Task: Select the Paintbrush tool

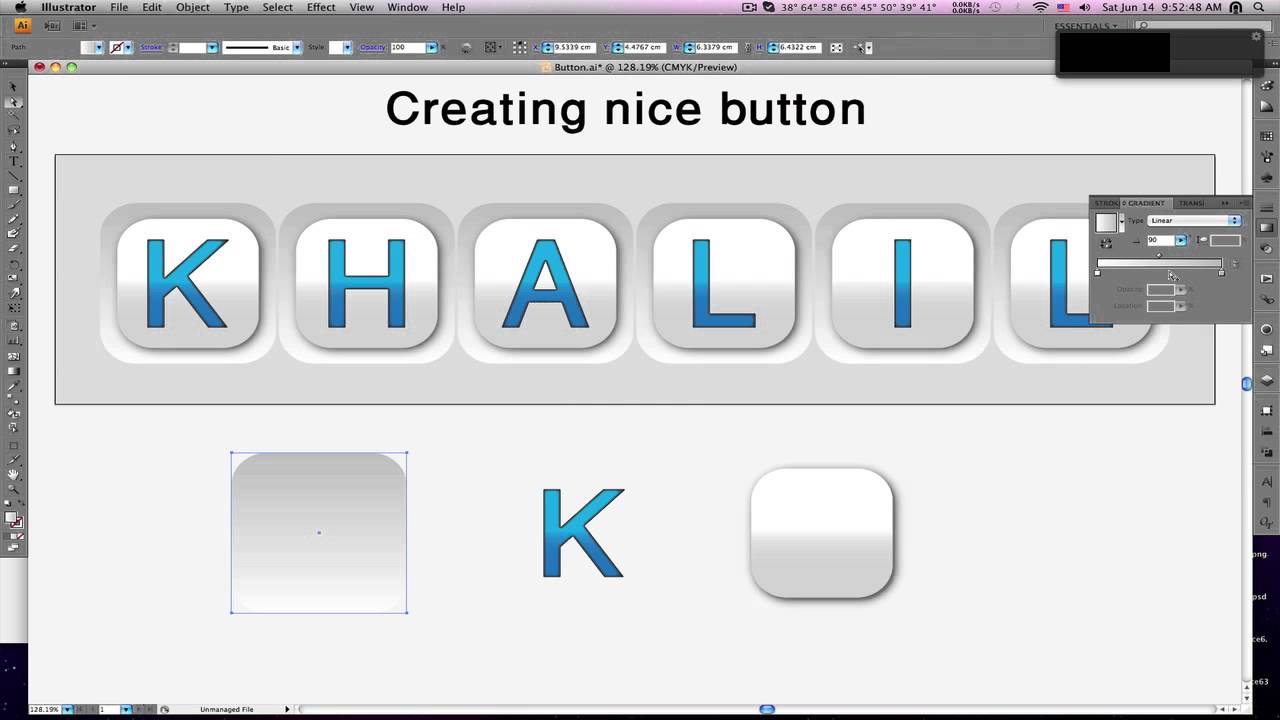Action: click(x=14, y=203)
